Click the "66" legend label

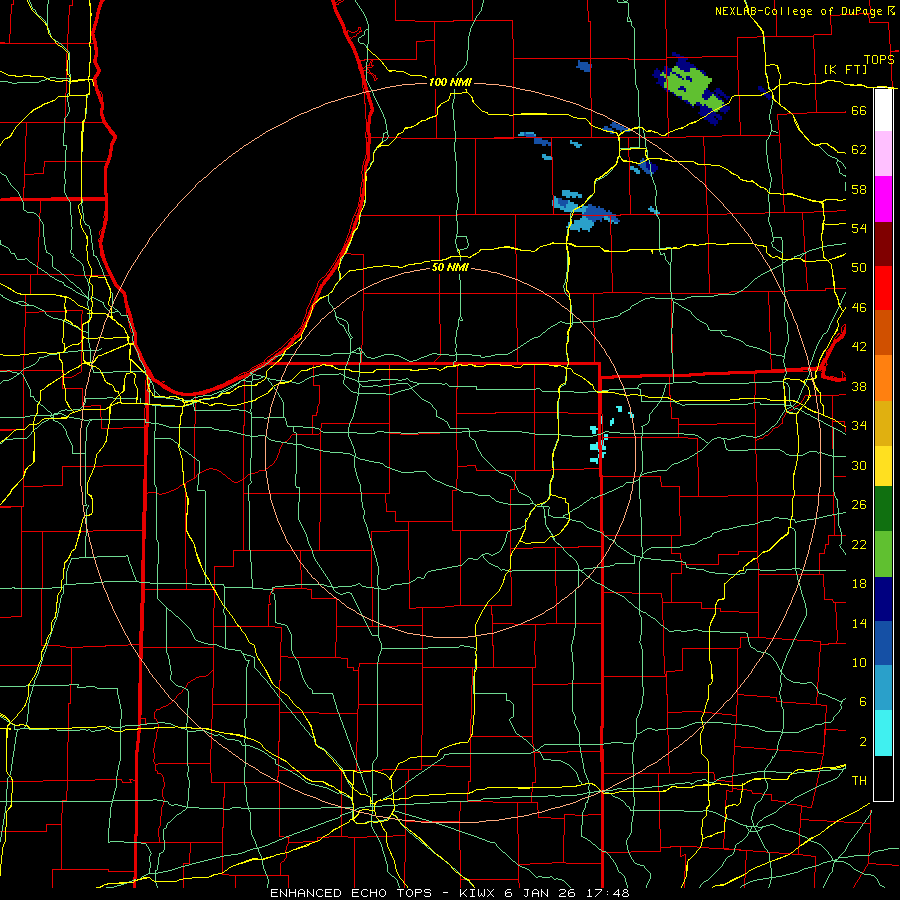pyautogui.click(x=859, y=110)
